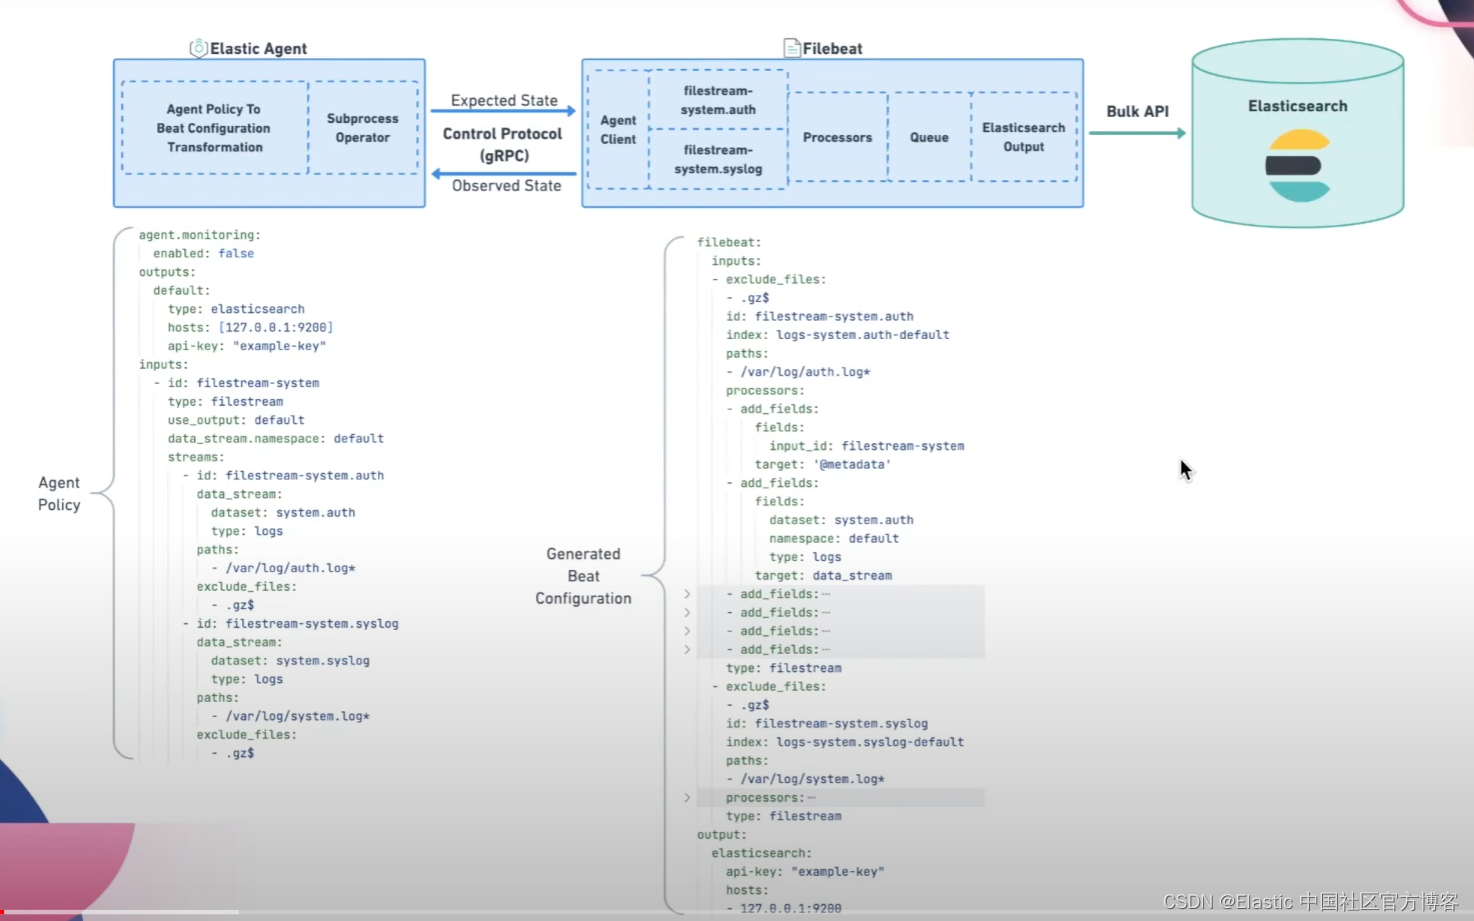Screen dimensions: 1474x921
Task: Expand the last collapsed add_fields processor
Action: tap(686, 649)
